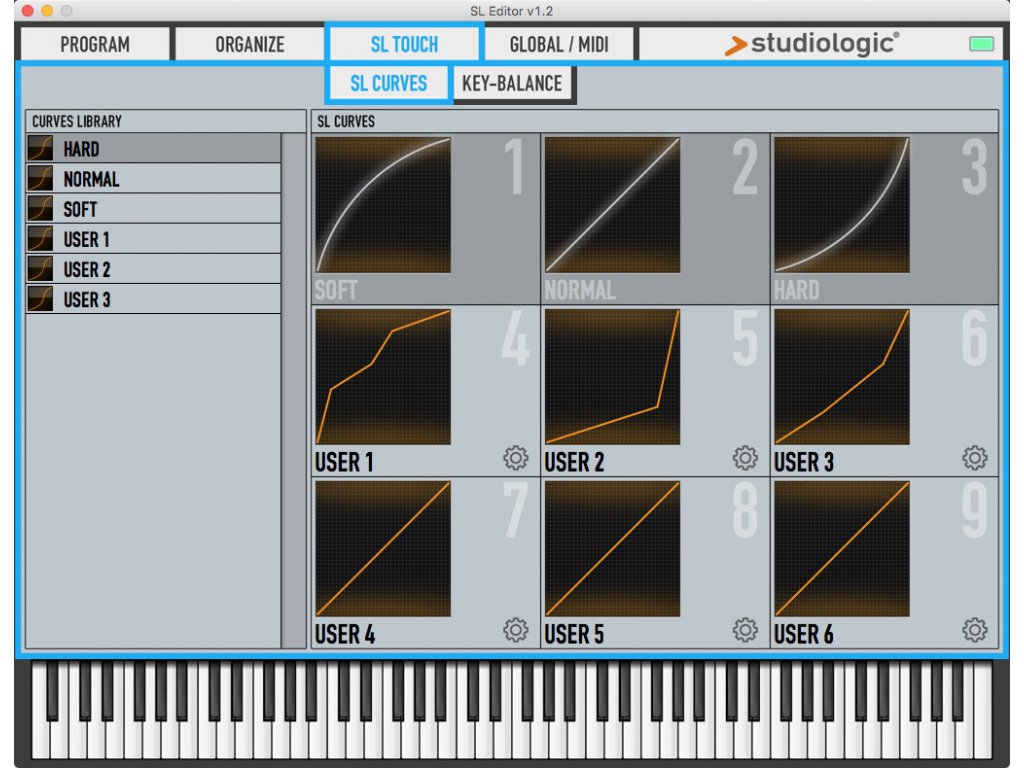
Task: Click the USER 3 label under slot 6
Action: 804,462
